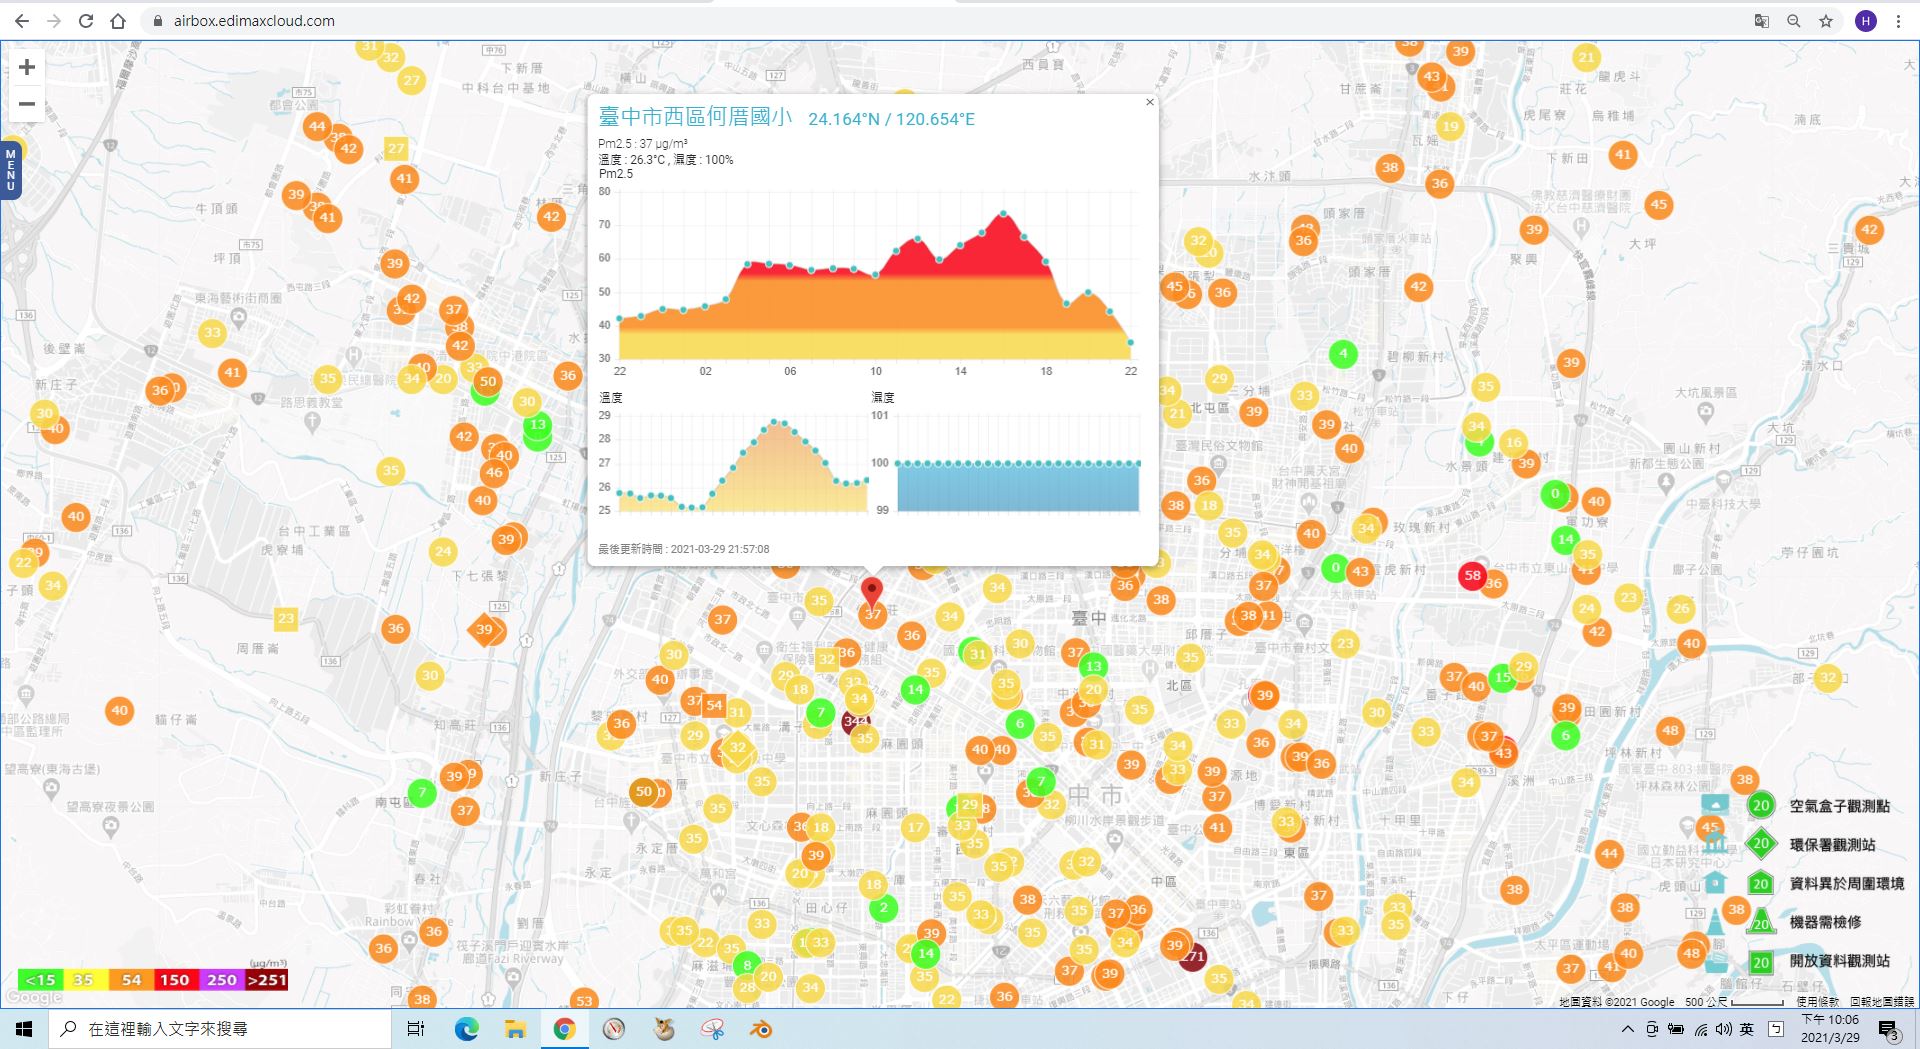
Task: Open the browser zoom indicator icon
Action: tap(1794, 21)
